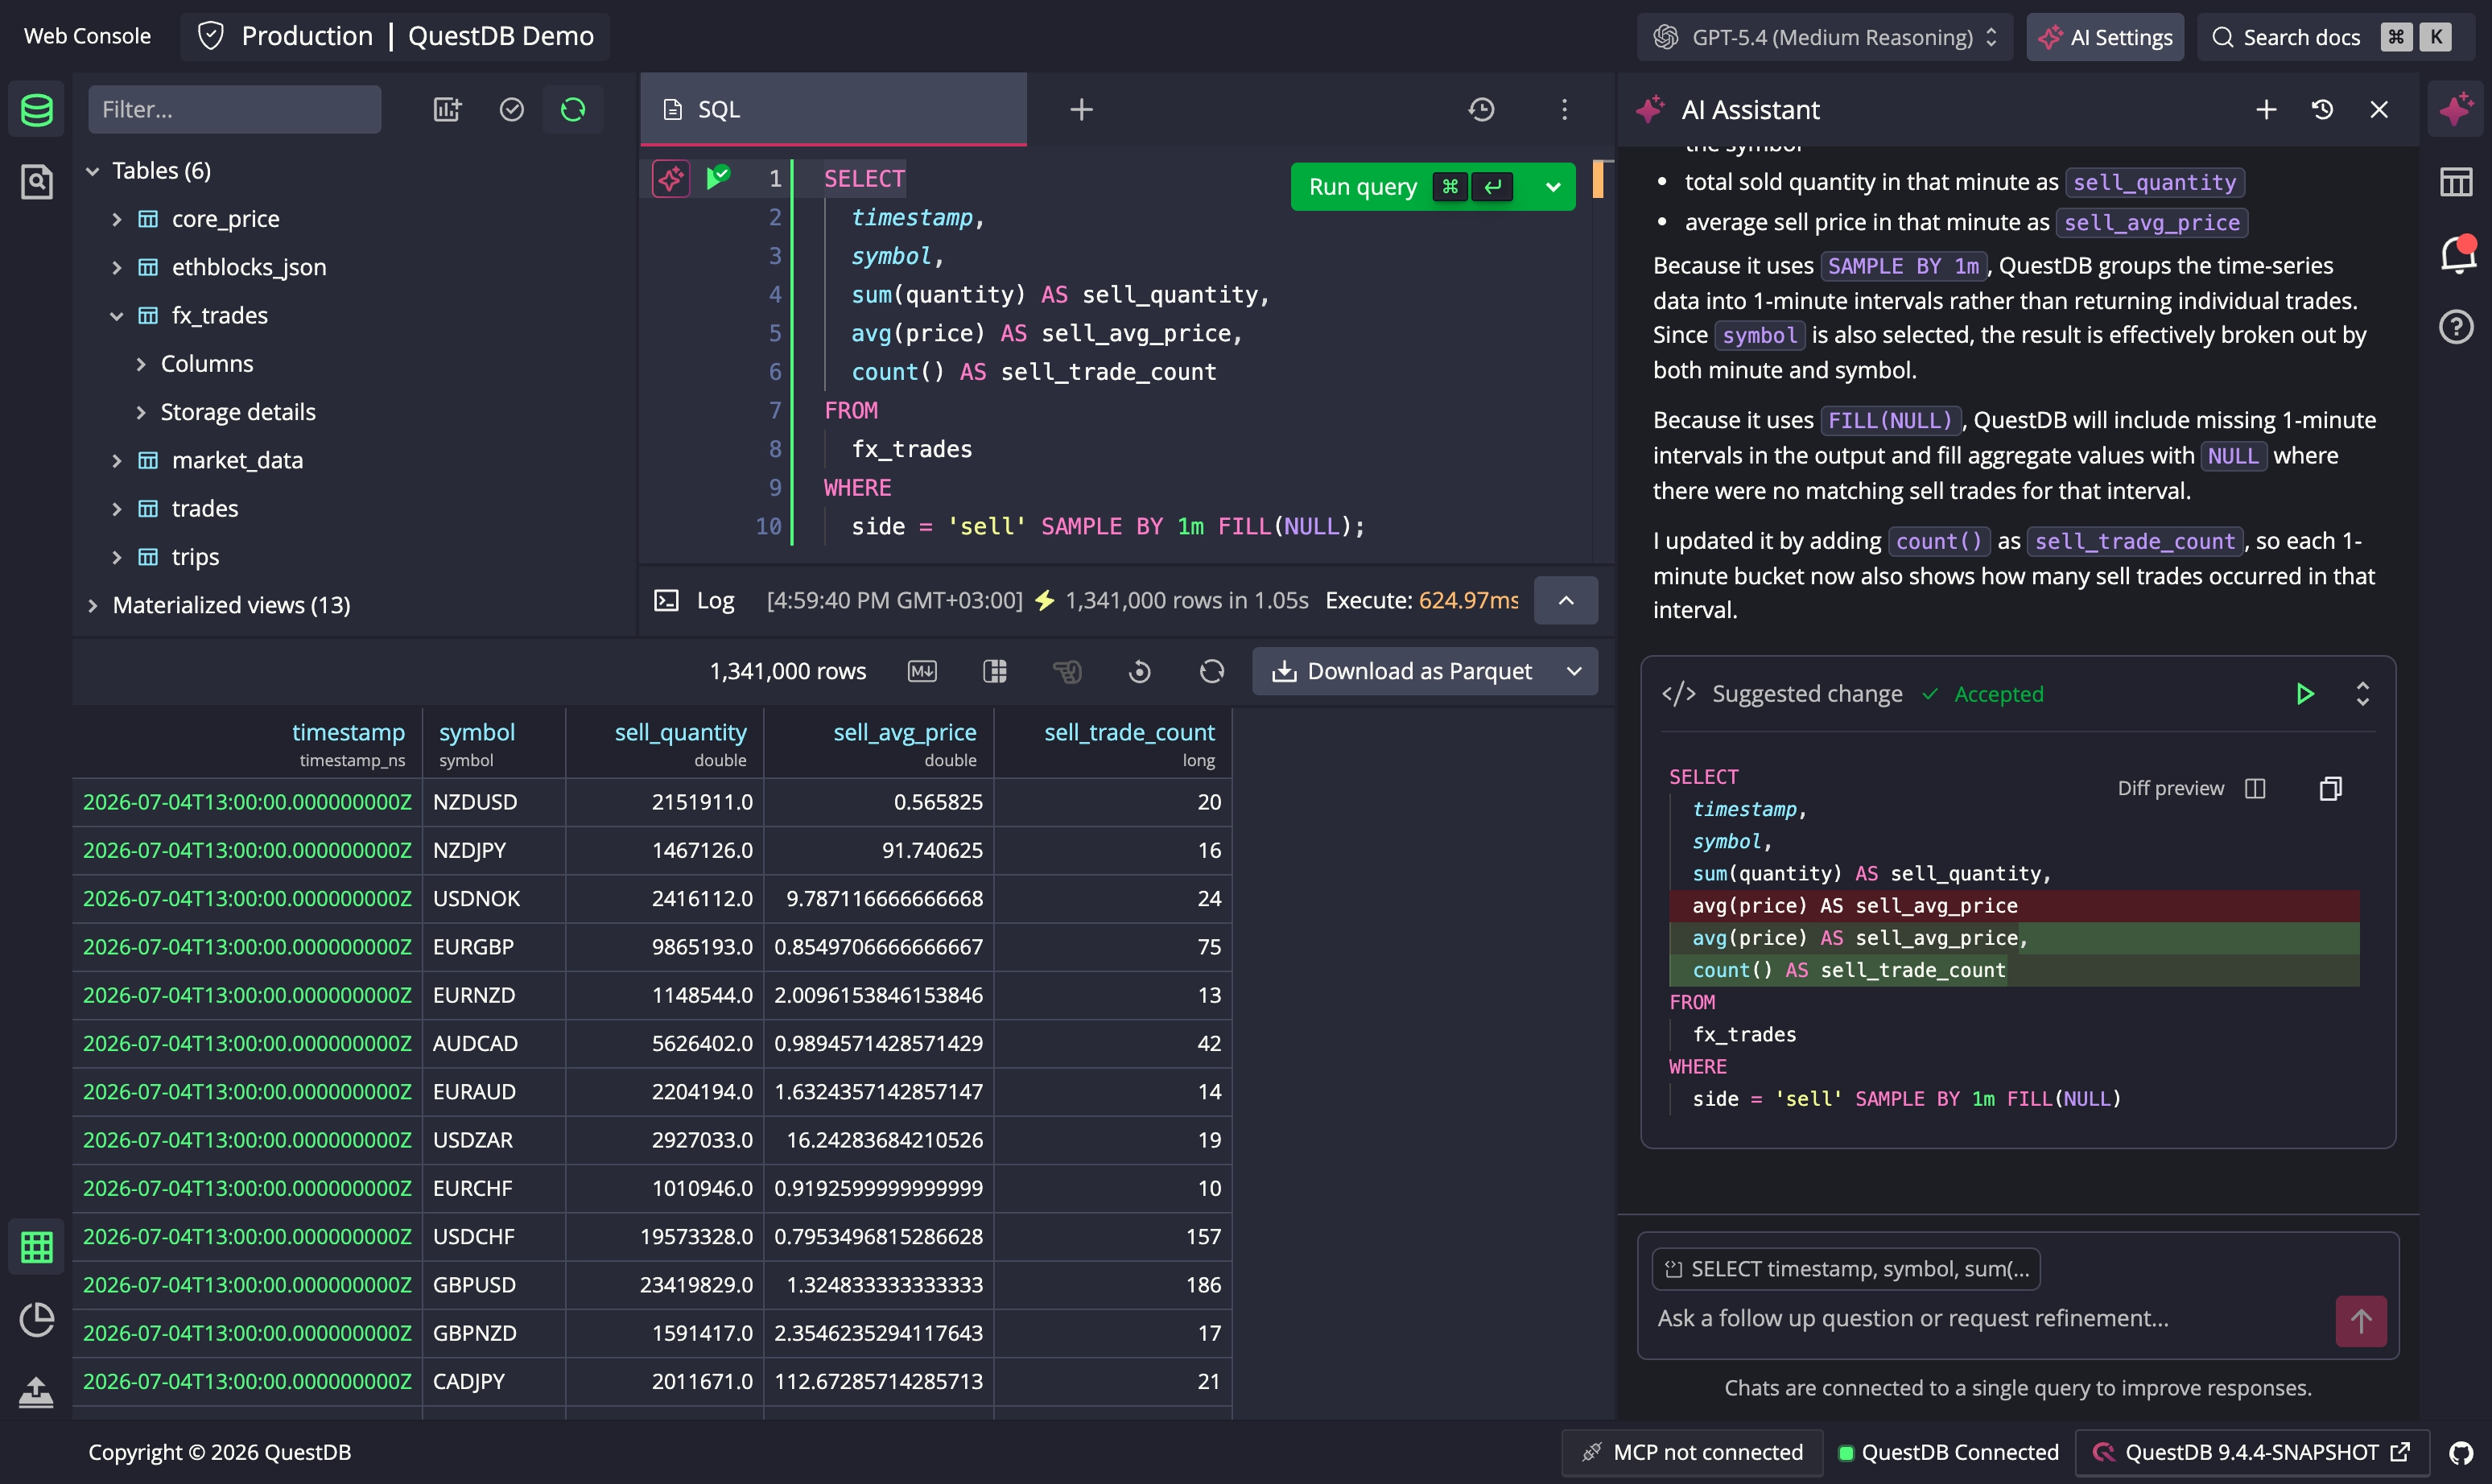
Task: Open the GitHub icon in the footer
Action: [x=2460, y=1453]
